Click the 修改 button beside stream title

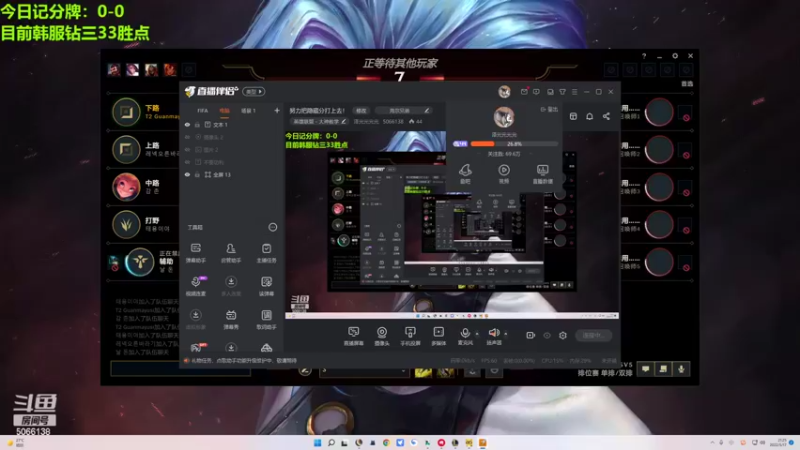[361, 110]
